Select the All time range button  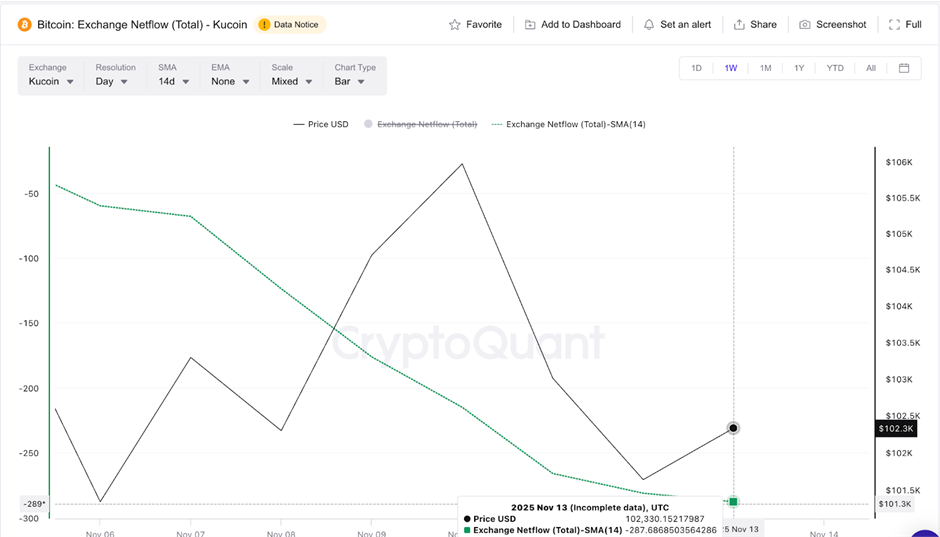(871, 68)
